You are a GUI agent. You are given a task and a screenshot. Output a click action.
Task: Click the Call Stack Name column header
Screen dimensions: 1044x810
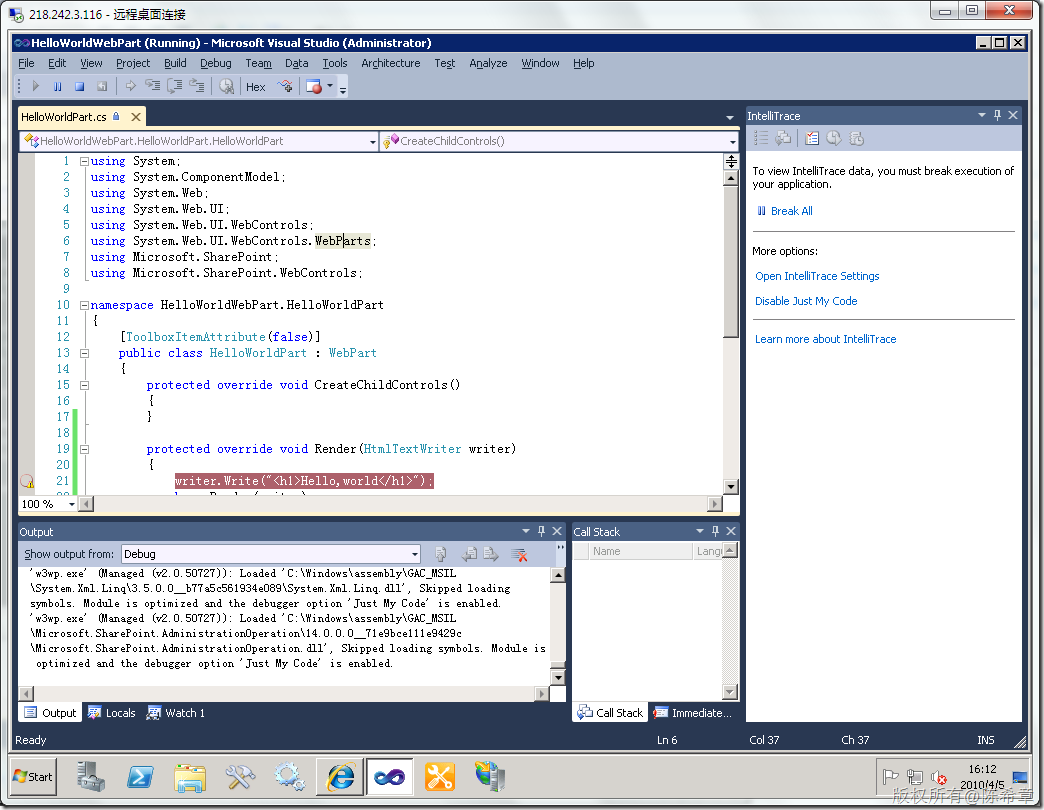[x=641, y=552]
